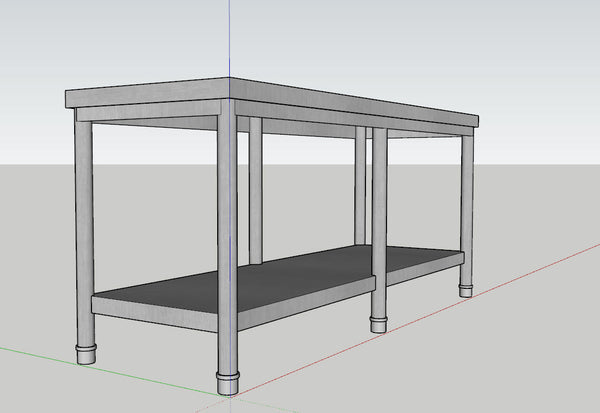The height and width of the screenshot is (413, 600).
Task: Select the tabletop's long side edge face
Action: click(x=354, y=101)
